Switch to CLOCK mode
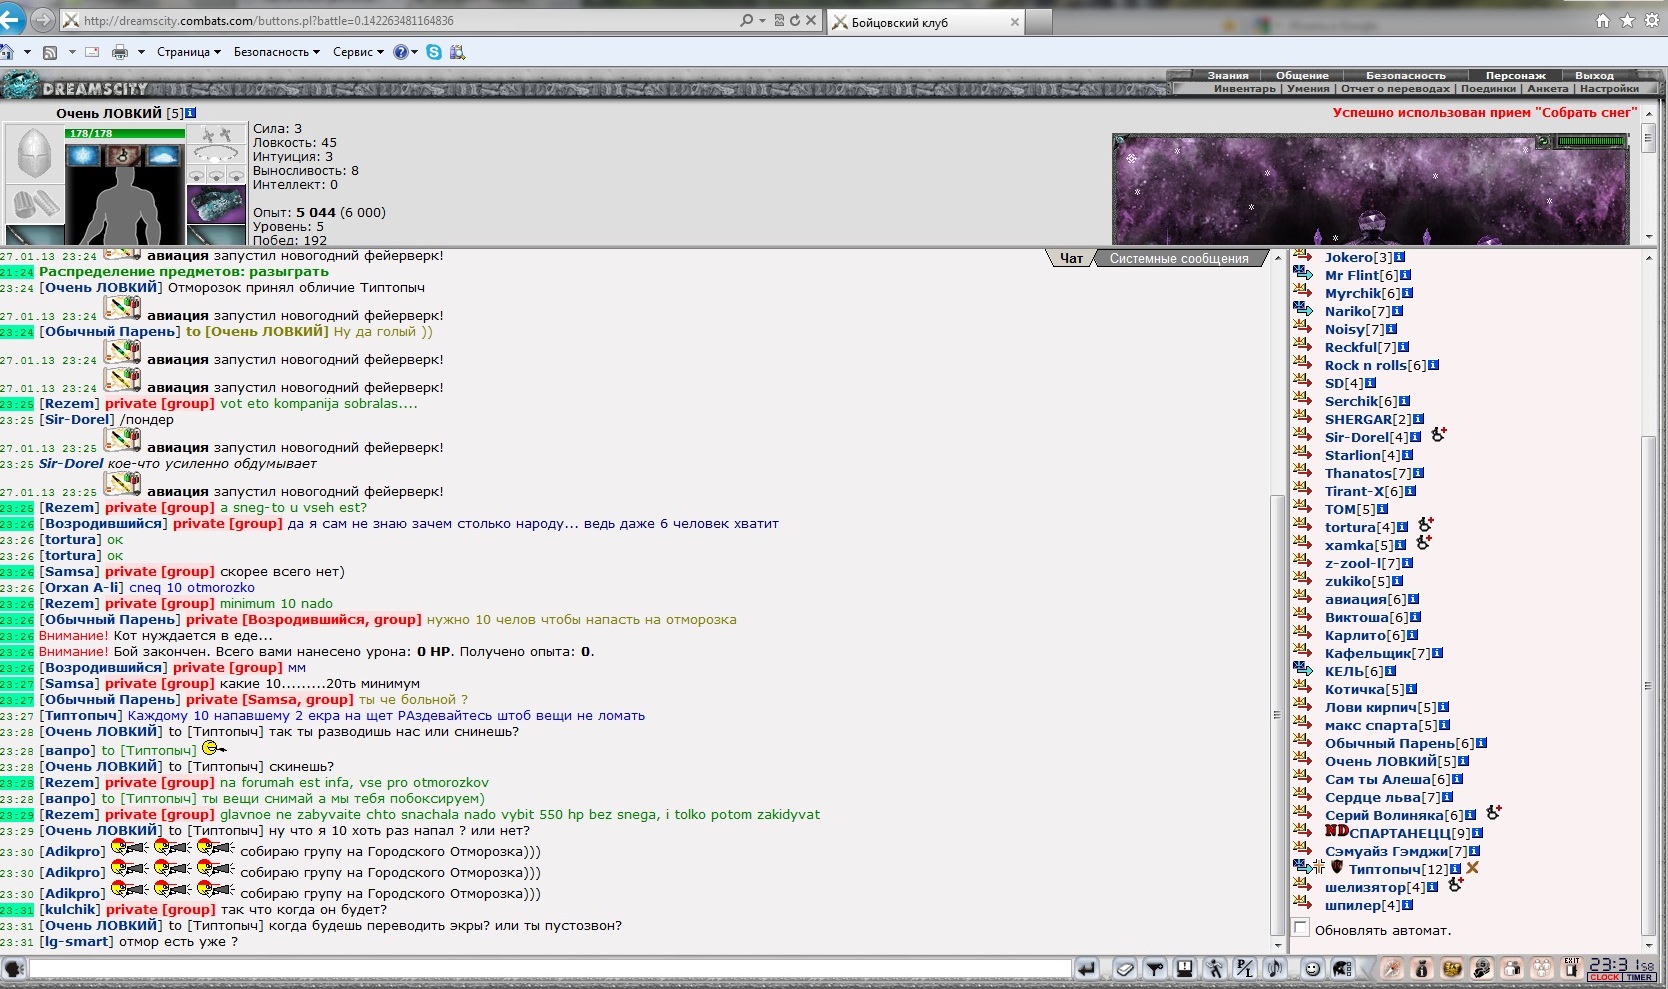Viewport: 1668px width, 989px height. coord(1604,978)
